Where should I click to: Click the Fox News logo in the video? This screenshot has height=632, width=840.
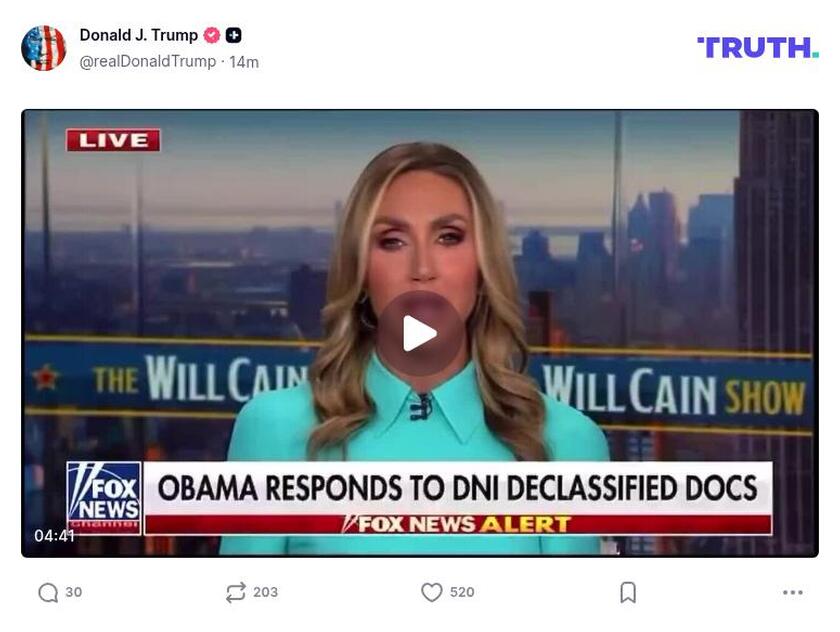[104, 498]
